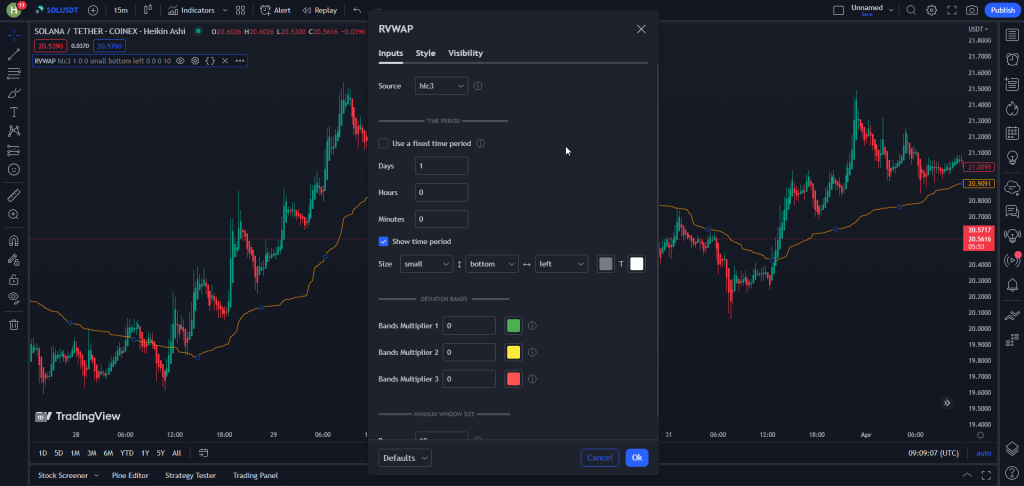This screenshot has width=1024, height=486.
Task: Click the Alert button
Action: [x=276, y=10]
